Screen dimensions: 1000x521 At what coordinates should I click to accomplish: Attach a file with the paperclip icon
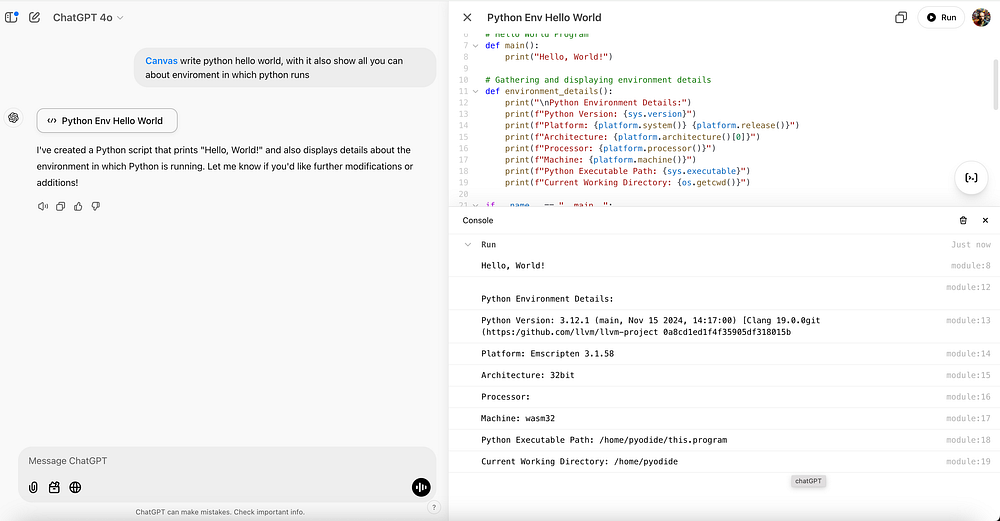click(x=33, y=487)
